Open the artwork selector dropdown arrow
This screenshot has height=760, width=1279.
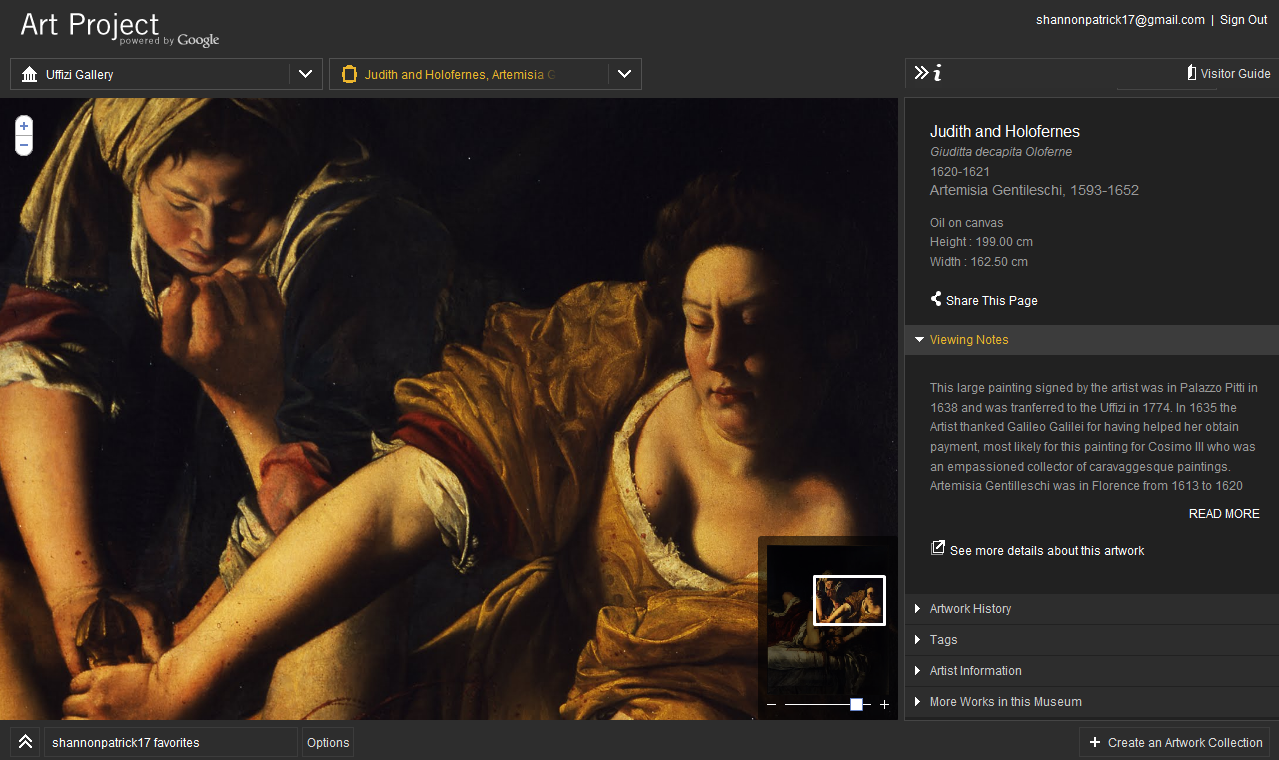624,74
